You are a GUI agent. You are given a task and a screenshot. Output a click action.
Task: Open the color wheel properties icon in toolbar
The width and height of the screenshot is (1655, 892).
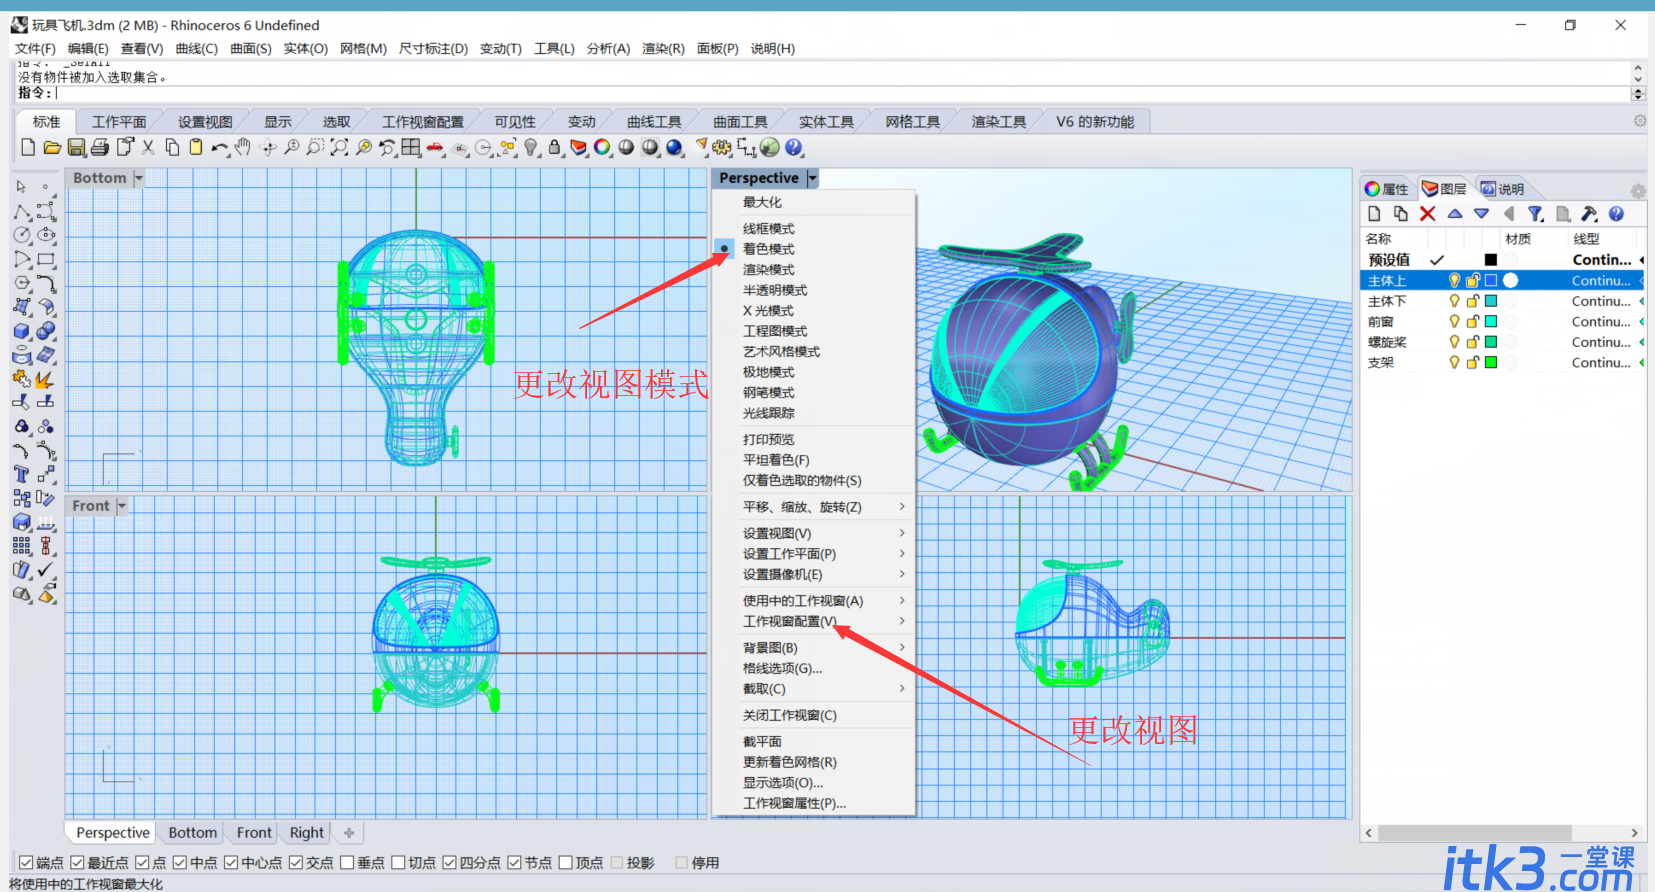coord(602,147)
